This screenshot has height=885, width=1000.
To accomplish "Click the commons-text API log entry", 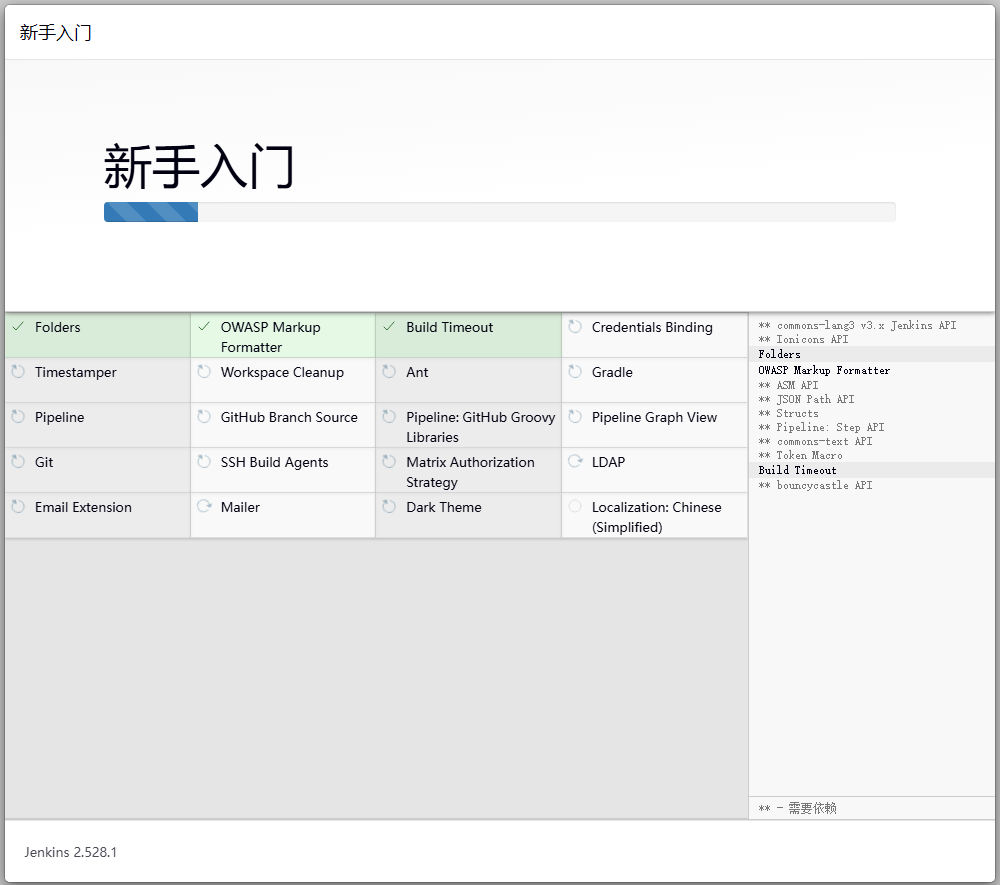I will click(x=815, y=441).
